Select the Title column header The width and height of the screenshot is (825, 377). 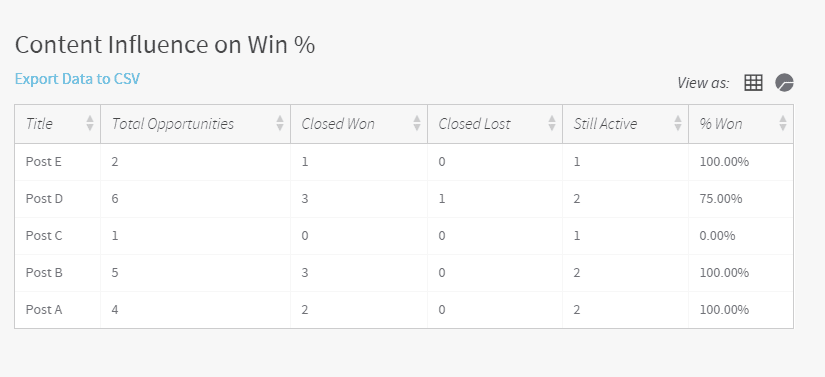point(58,124)
